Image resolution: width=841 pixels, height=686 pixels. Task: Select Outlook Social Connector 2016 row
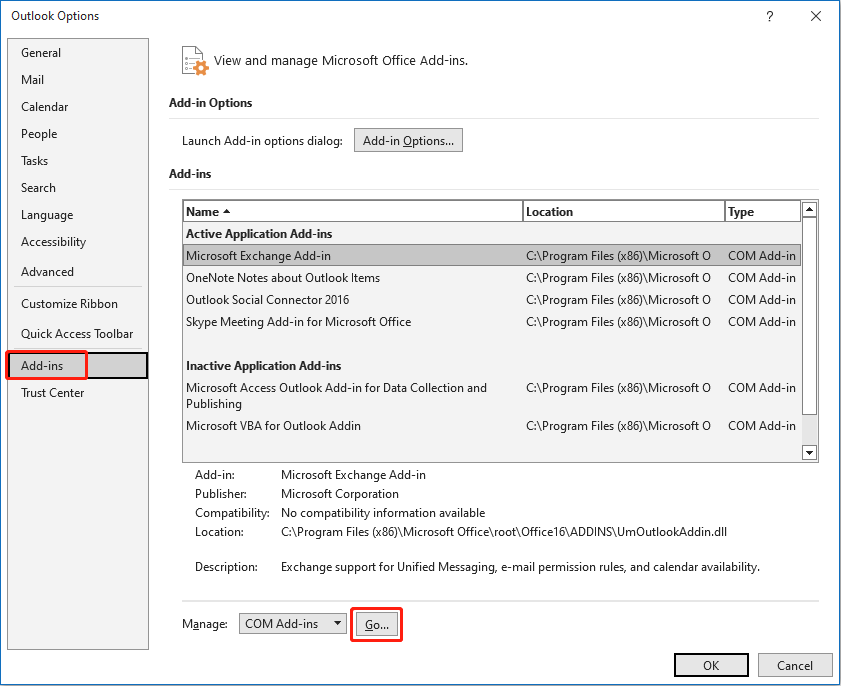[x=491, y=300]
